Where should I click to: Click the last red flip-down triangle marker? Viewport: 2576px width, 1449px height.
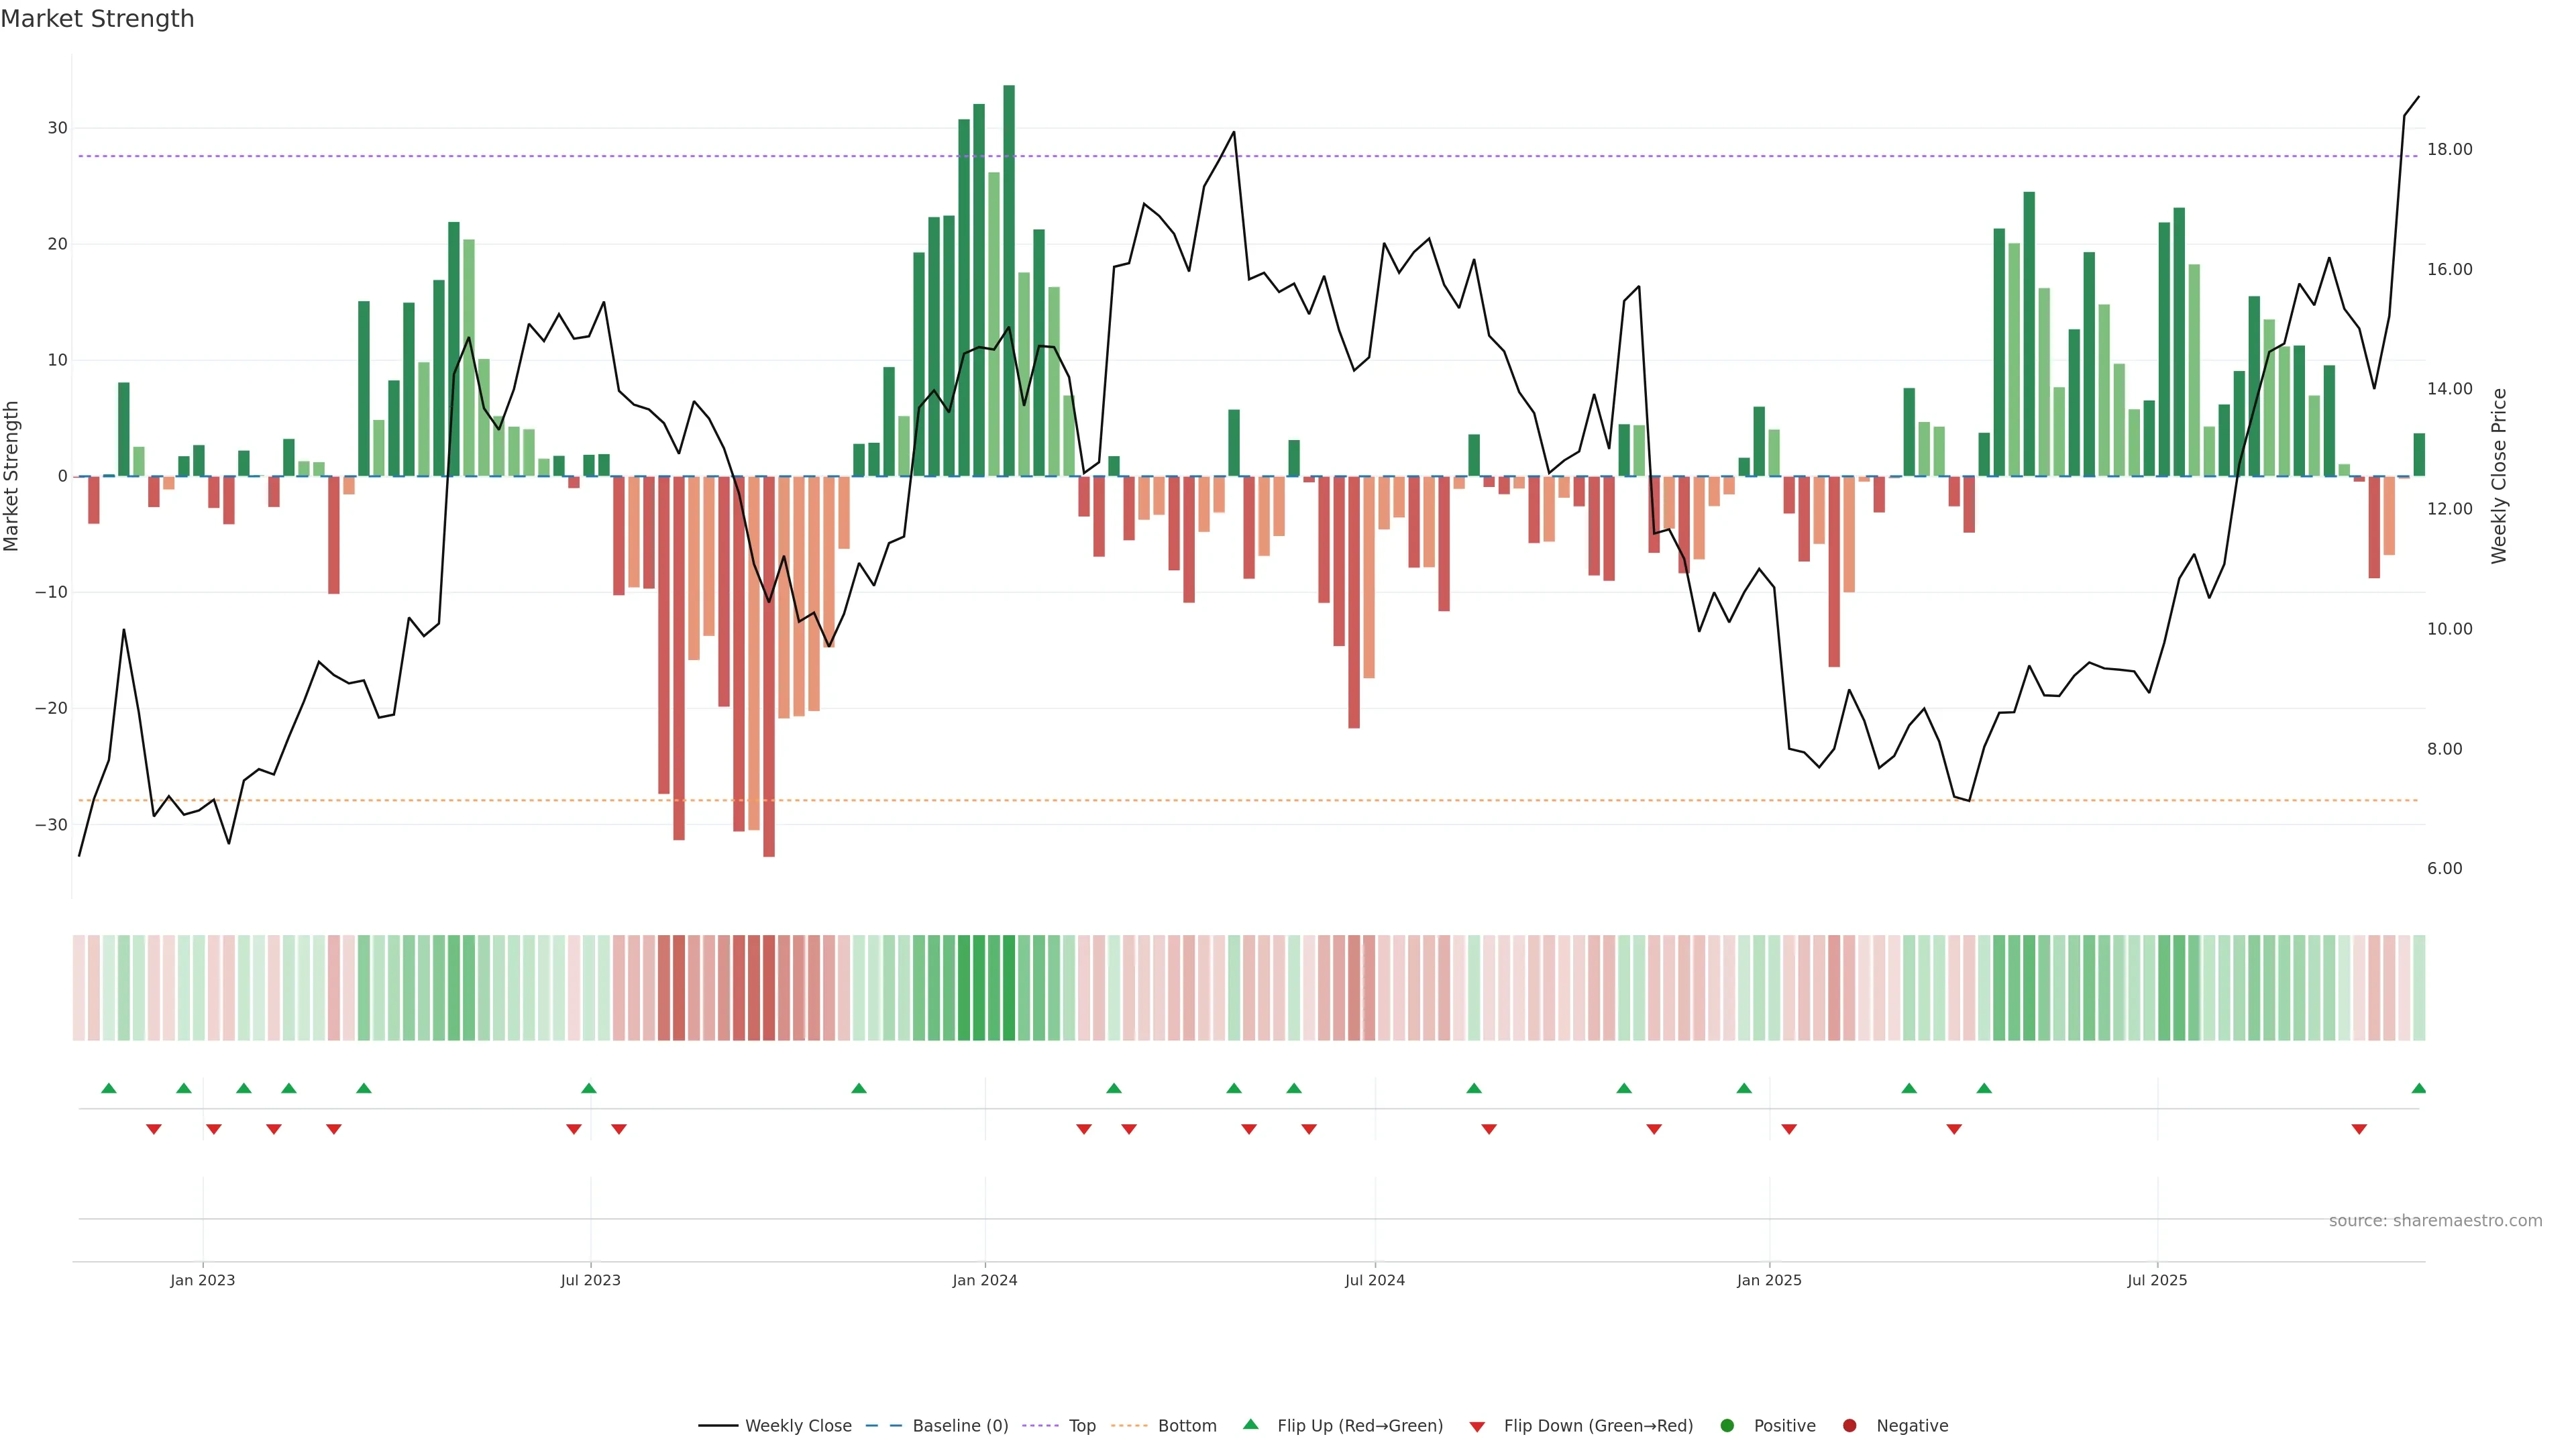[x=2359, y=1129]
